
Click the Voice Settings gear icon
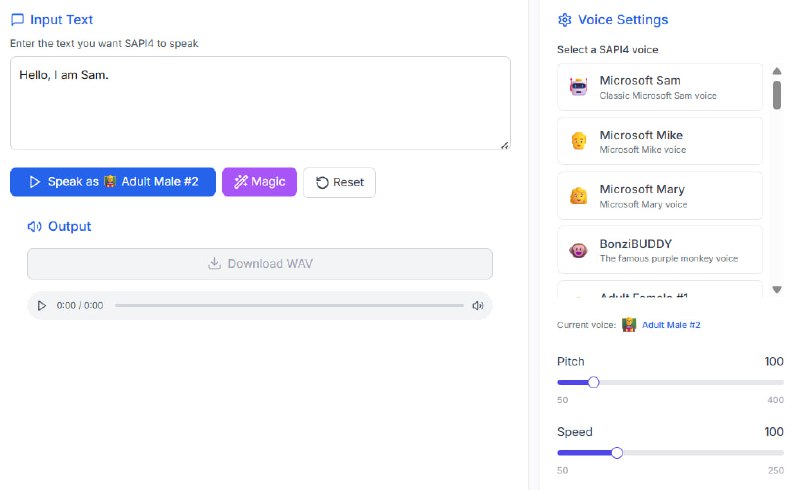coord(565,20)
